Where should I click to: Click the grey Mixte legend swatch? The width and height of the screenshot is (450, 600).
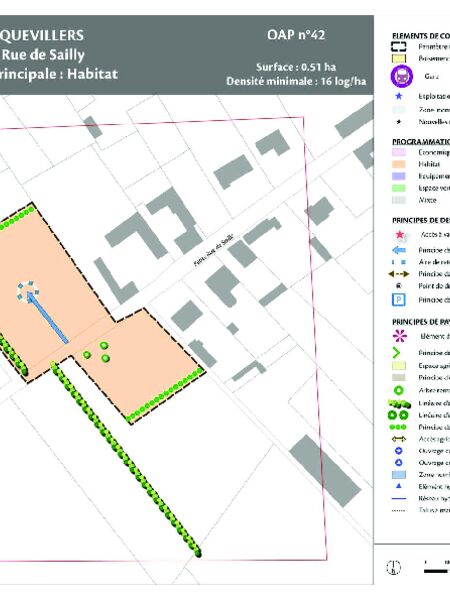click(399, 200)
